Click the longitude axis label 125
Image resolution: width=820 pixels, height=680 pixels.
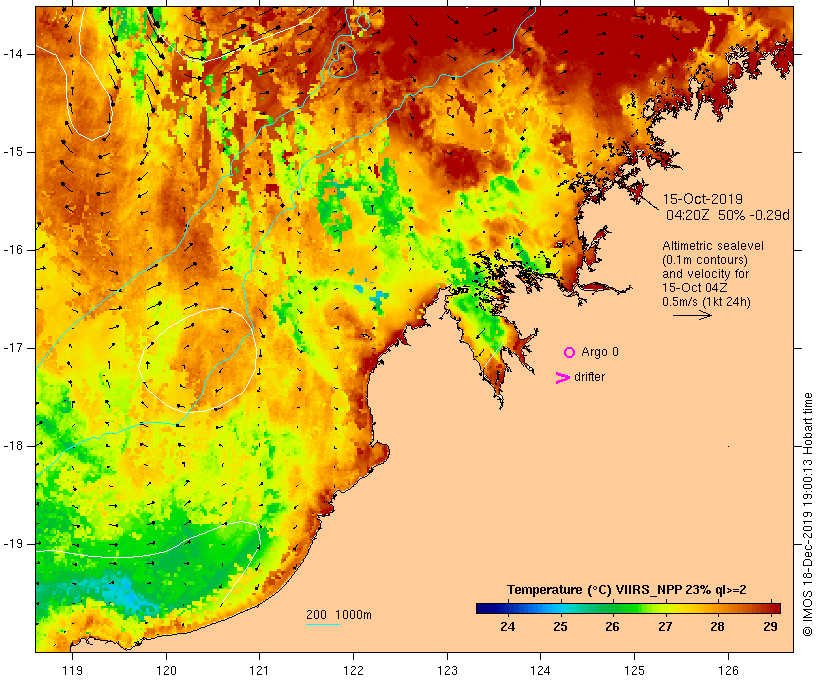click(x=634, y=670)
